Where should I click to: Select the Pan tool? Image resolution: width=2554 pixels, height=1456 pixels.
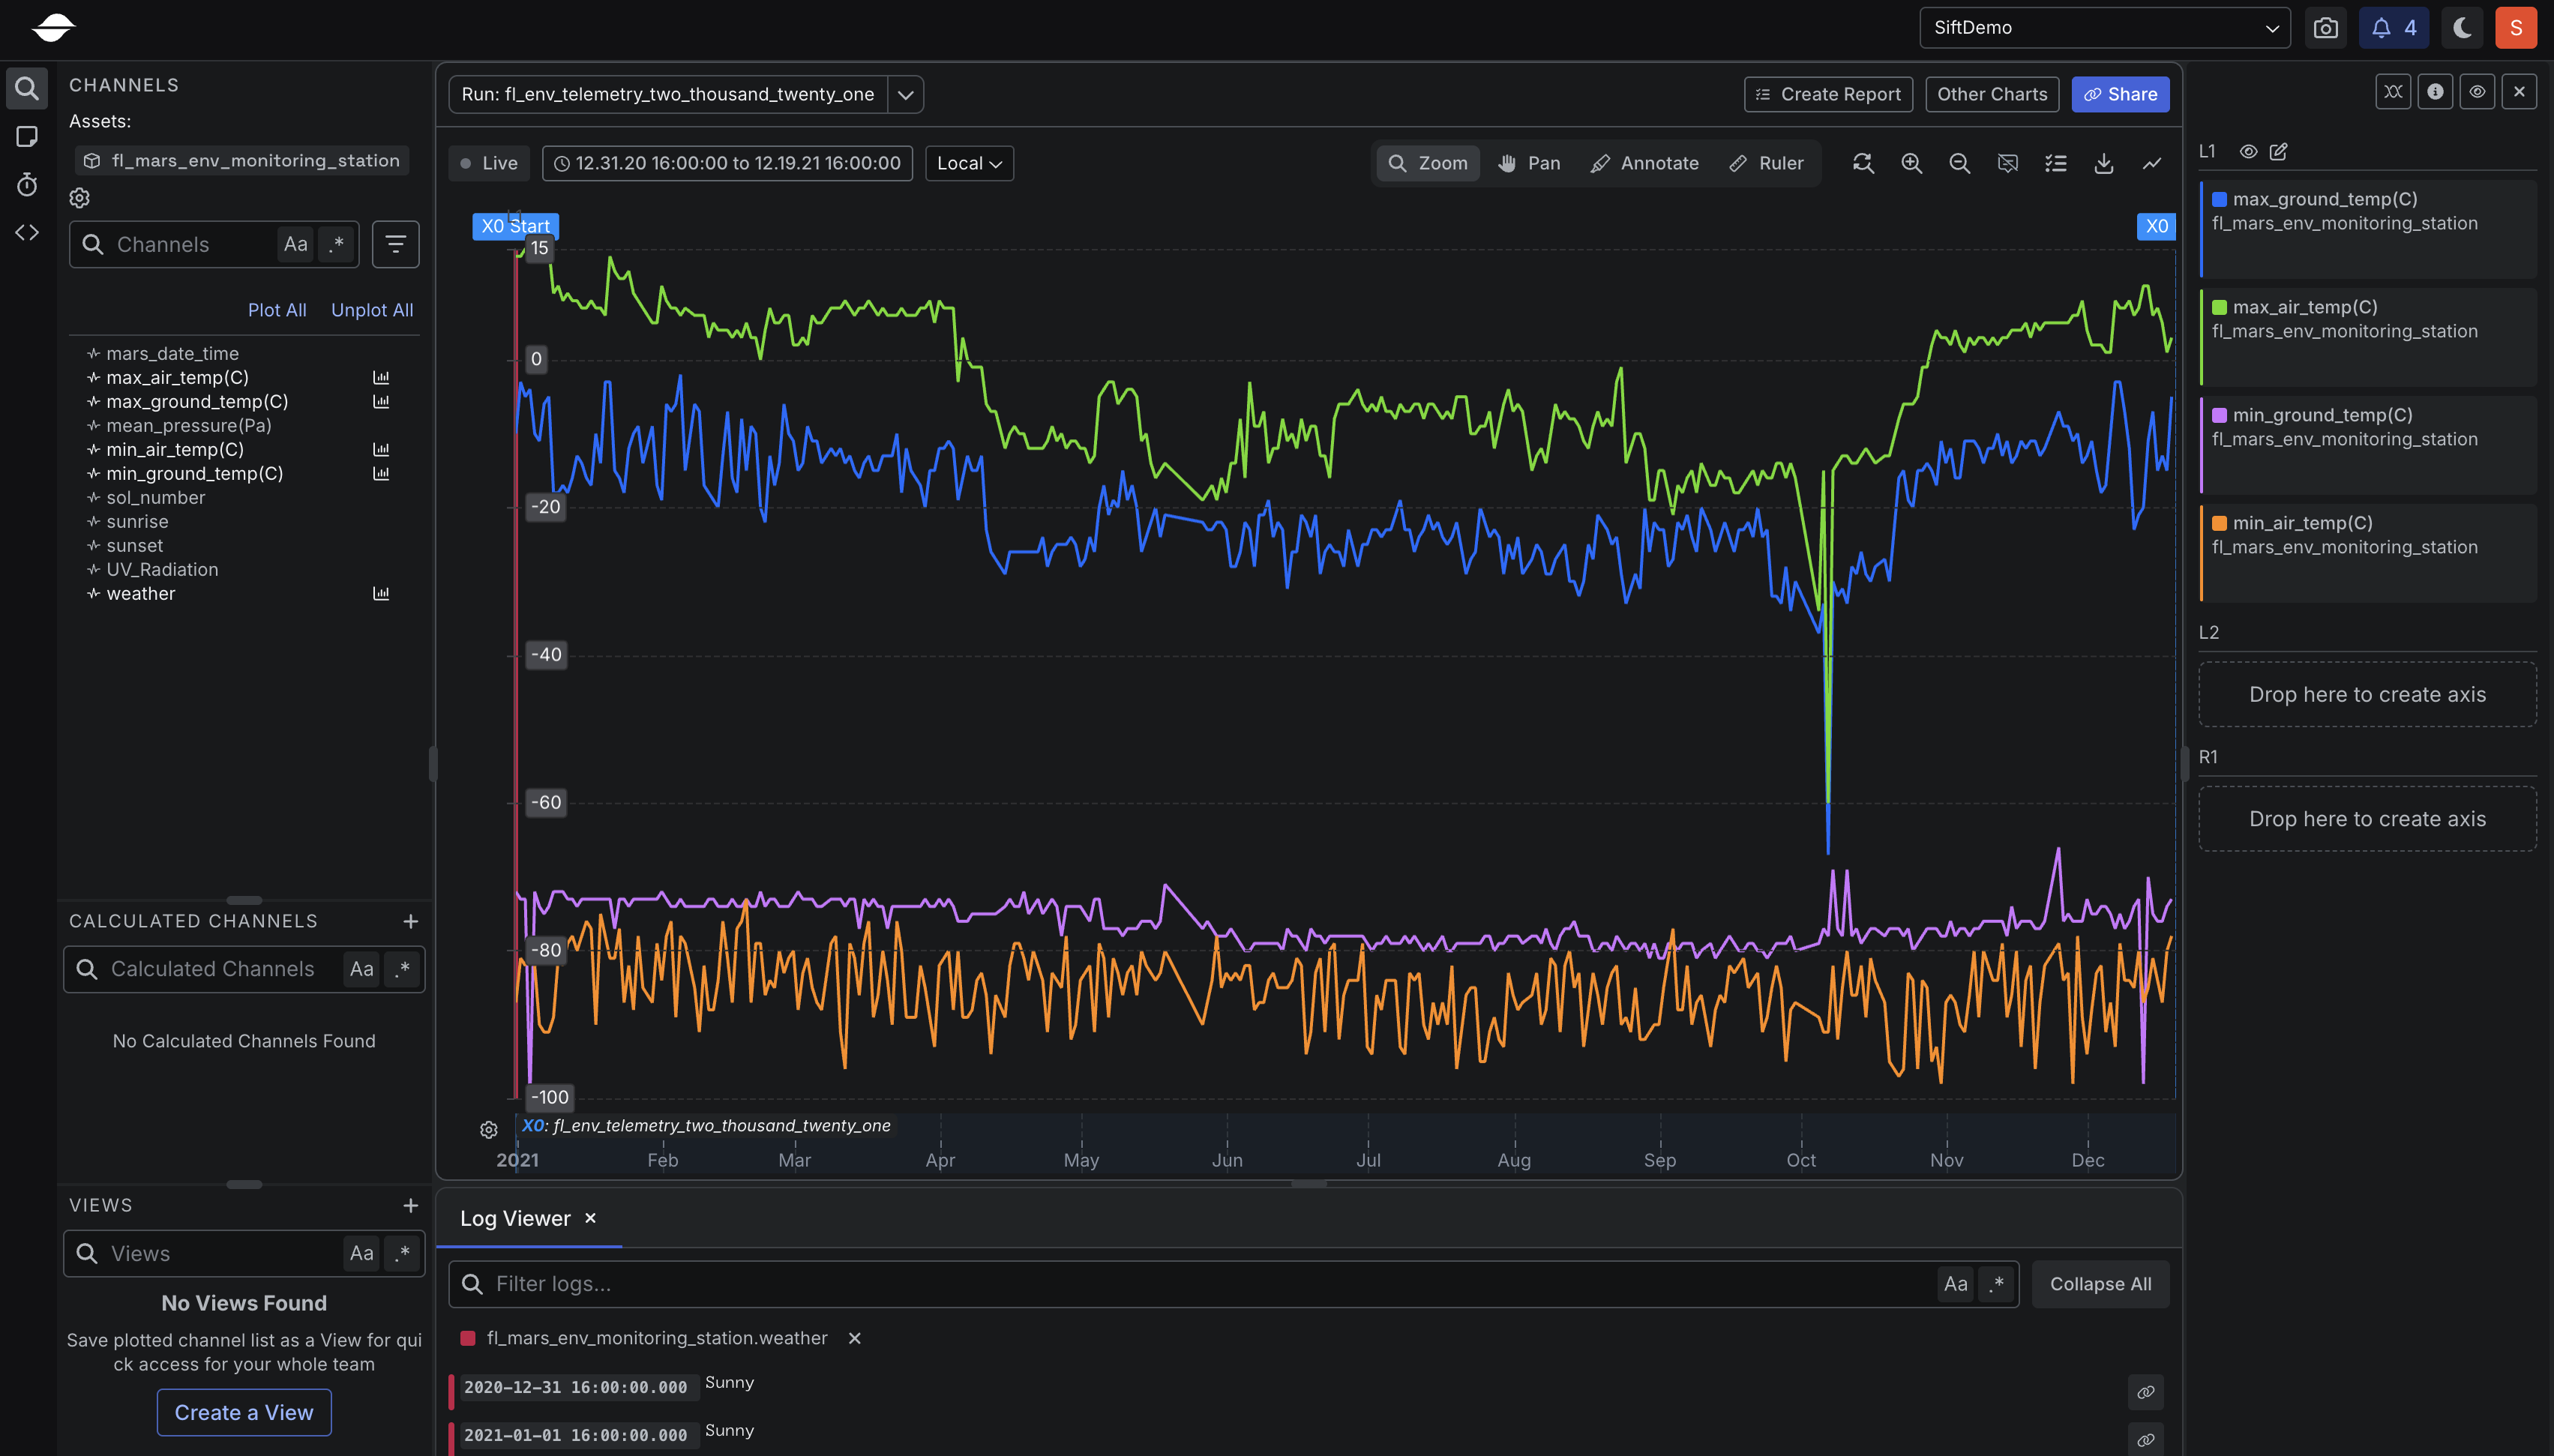click(1529, 163)
